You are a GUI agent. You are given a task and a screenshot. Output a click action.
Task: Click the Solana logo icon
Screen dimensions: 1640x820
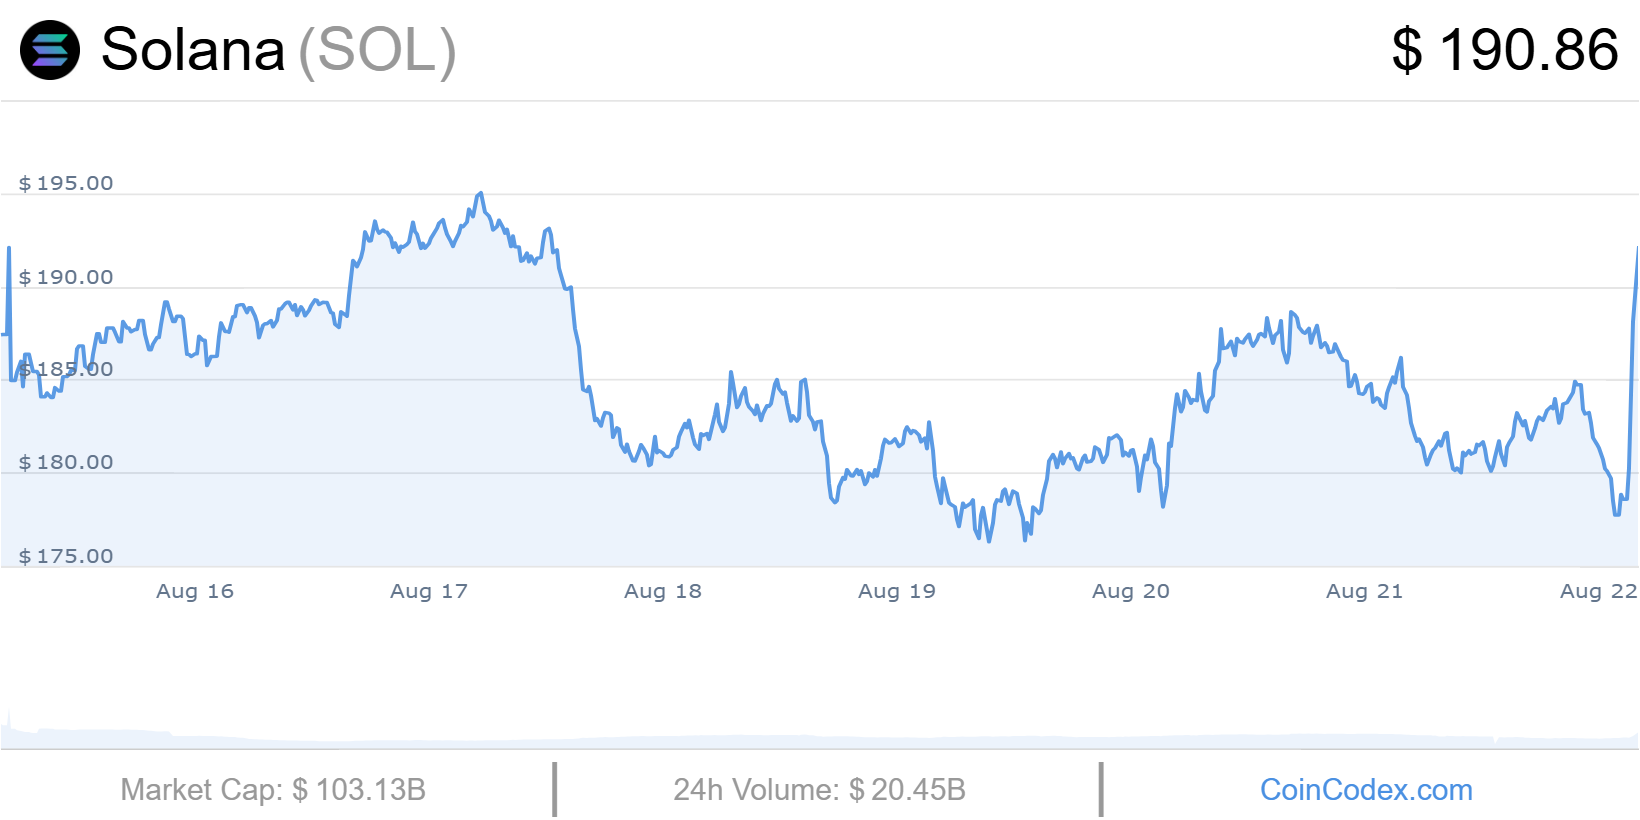click(x=50, y=50)
